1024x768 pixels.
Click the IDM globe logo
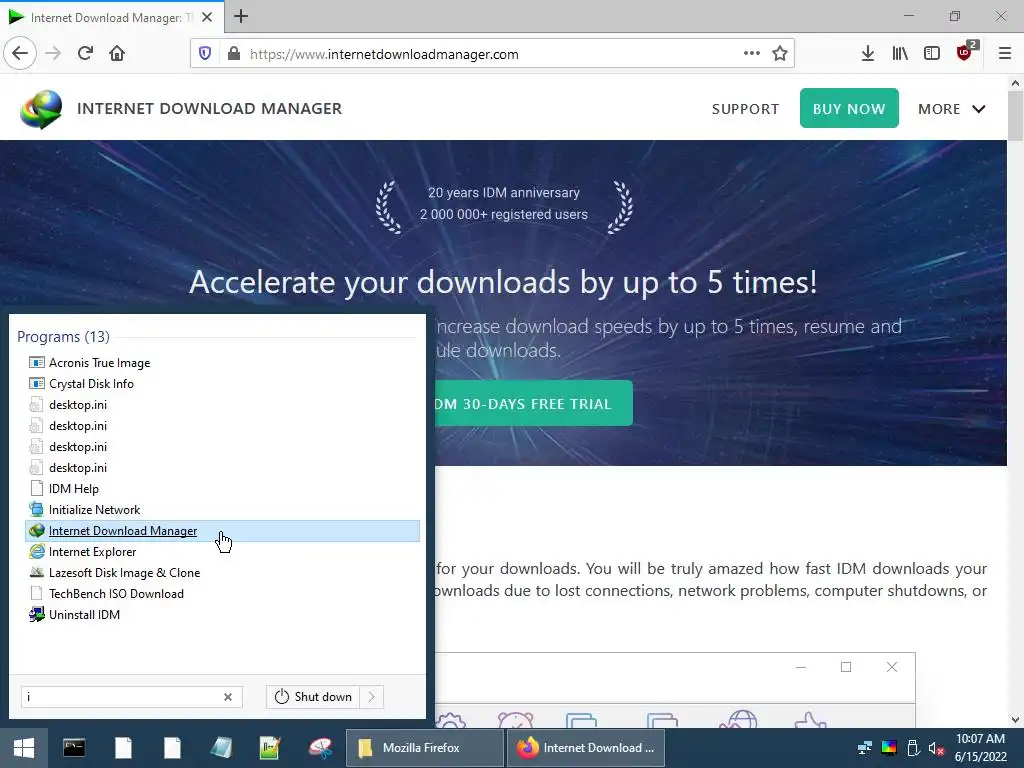[41, 109]
